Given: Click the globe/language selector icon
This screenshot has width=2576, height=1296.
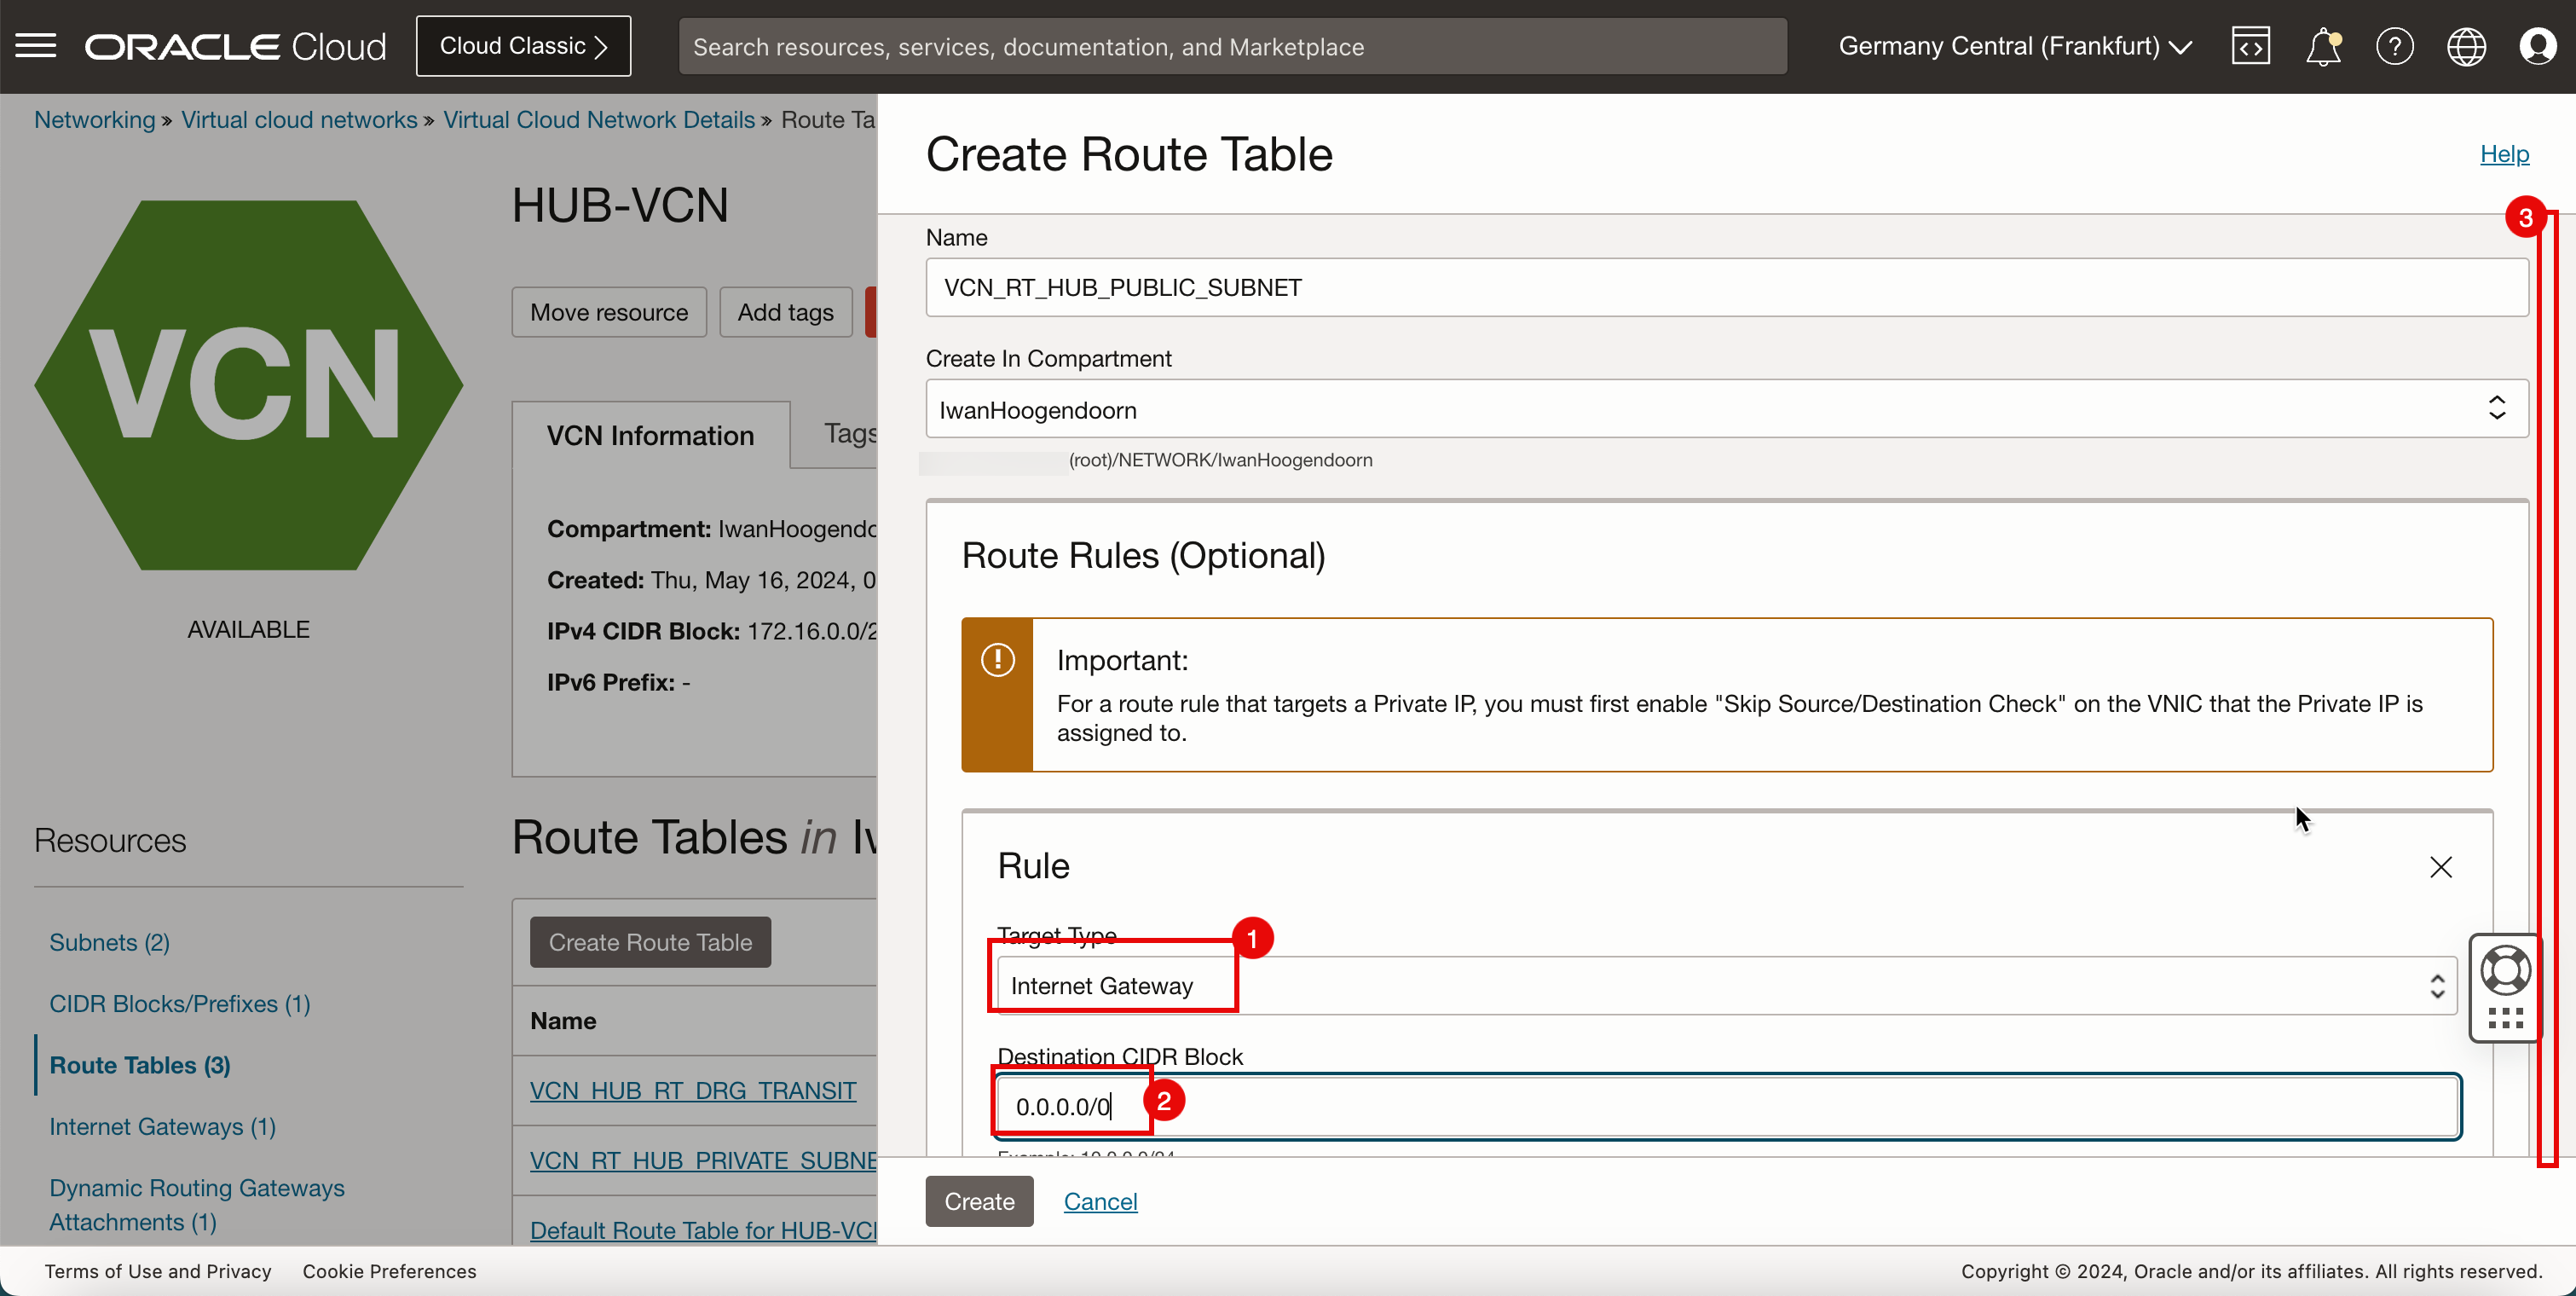Looking at the screenshot, I should (x=2463, y=44).
